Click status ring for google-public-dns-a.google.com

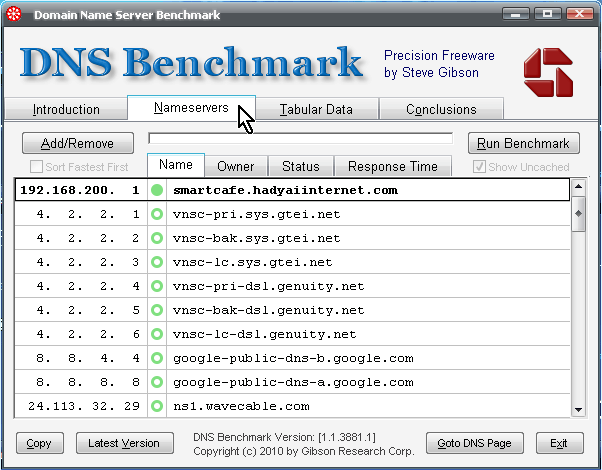click(x=157, y=382)
